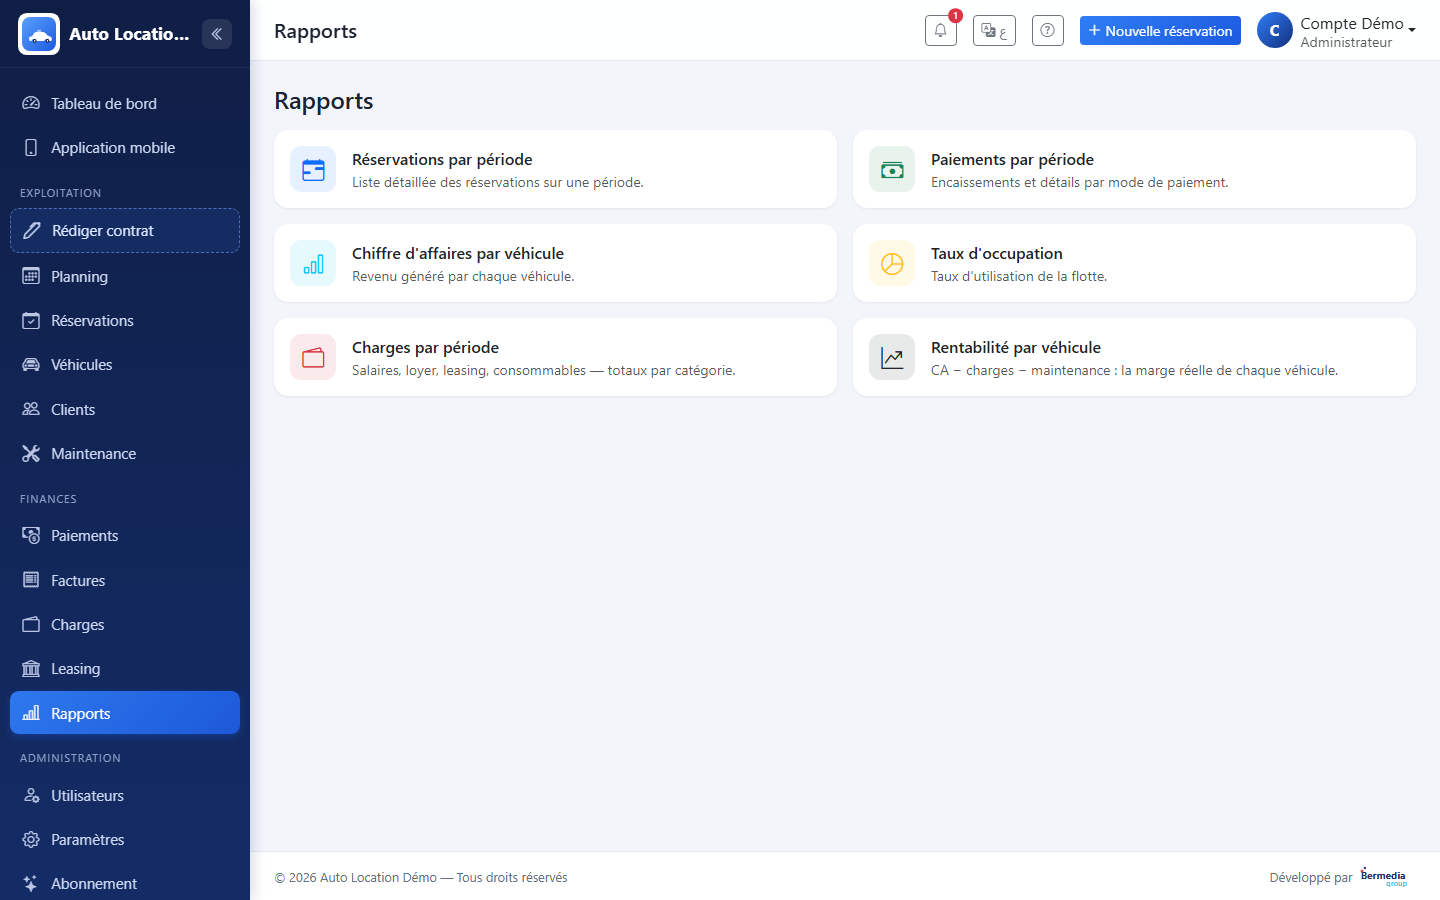Viewport: 1440px width, 900px height.
Task: Click the Planning calendar icon in sidebar
Action: (x=31, y=276)
